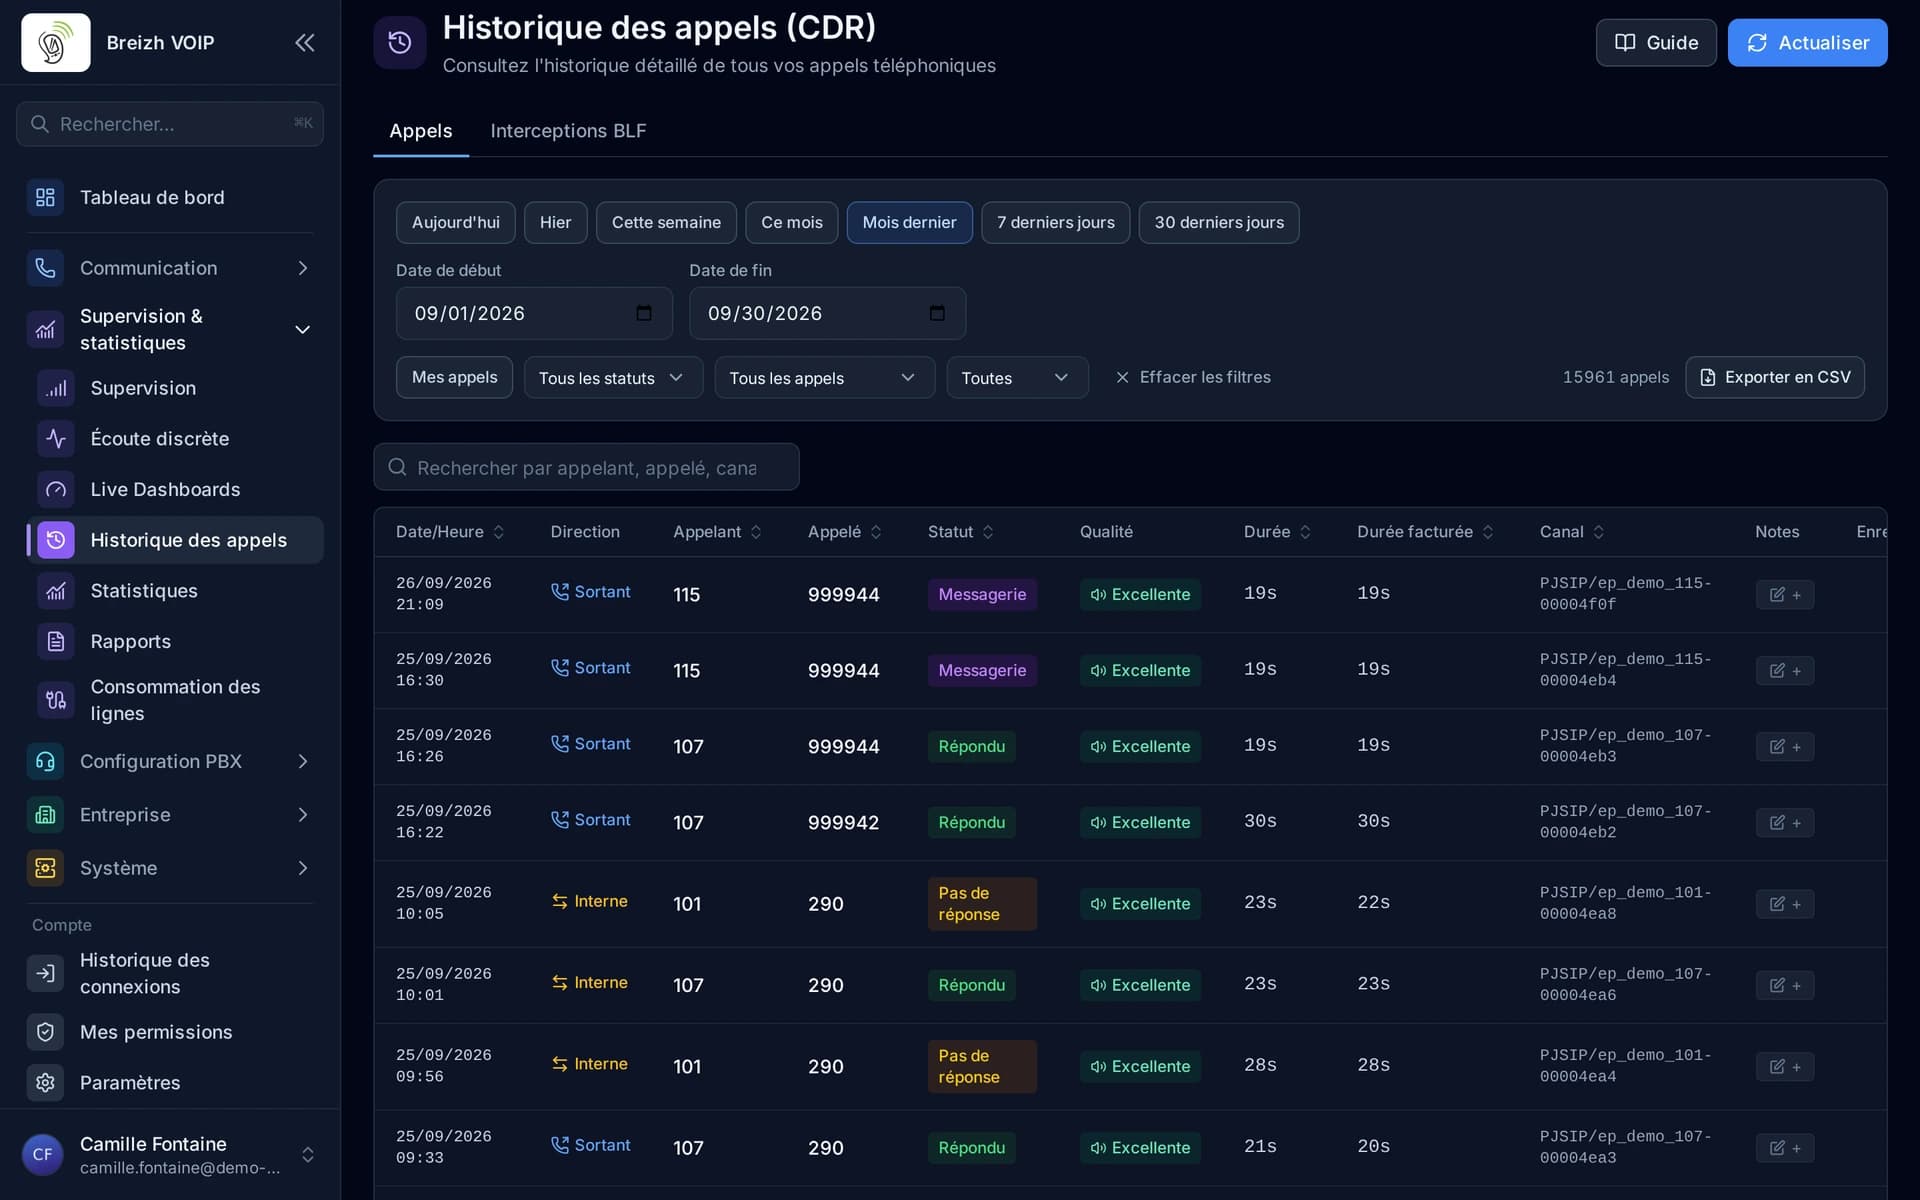Switch to Interceptions BLF tab
Image resolution: width=1920 pixels, height=1200 pixels.
coord(568,131)
